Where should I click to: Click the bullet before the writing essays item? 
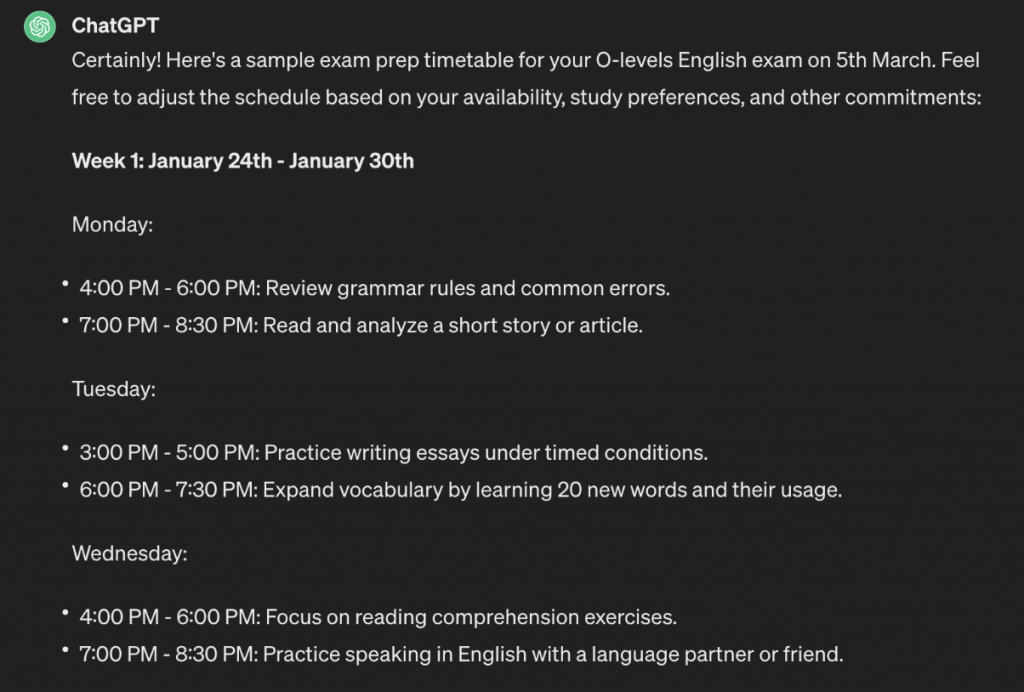[x=65, y=449]
